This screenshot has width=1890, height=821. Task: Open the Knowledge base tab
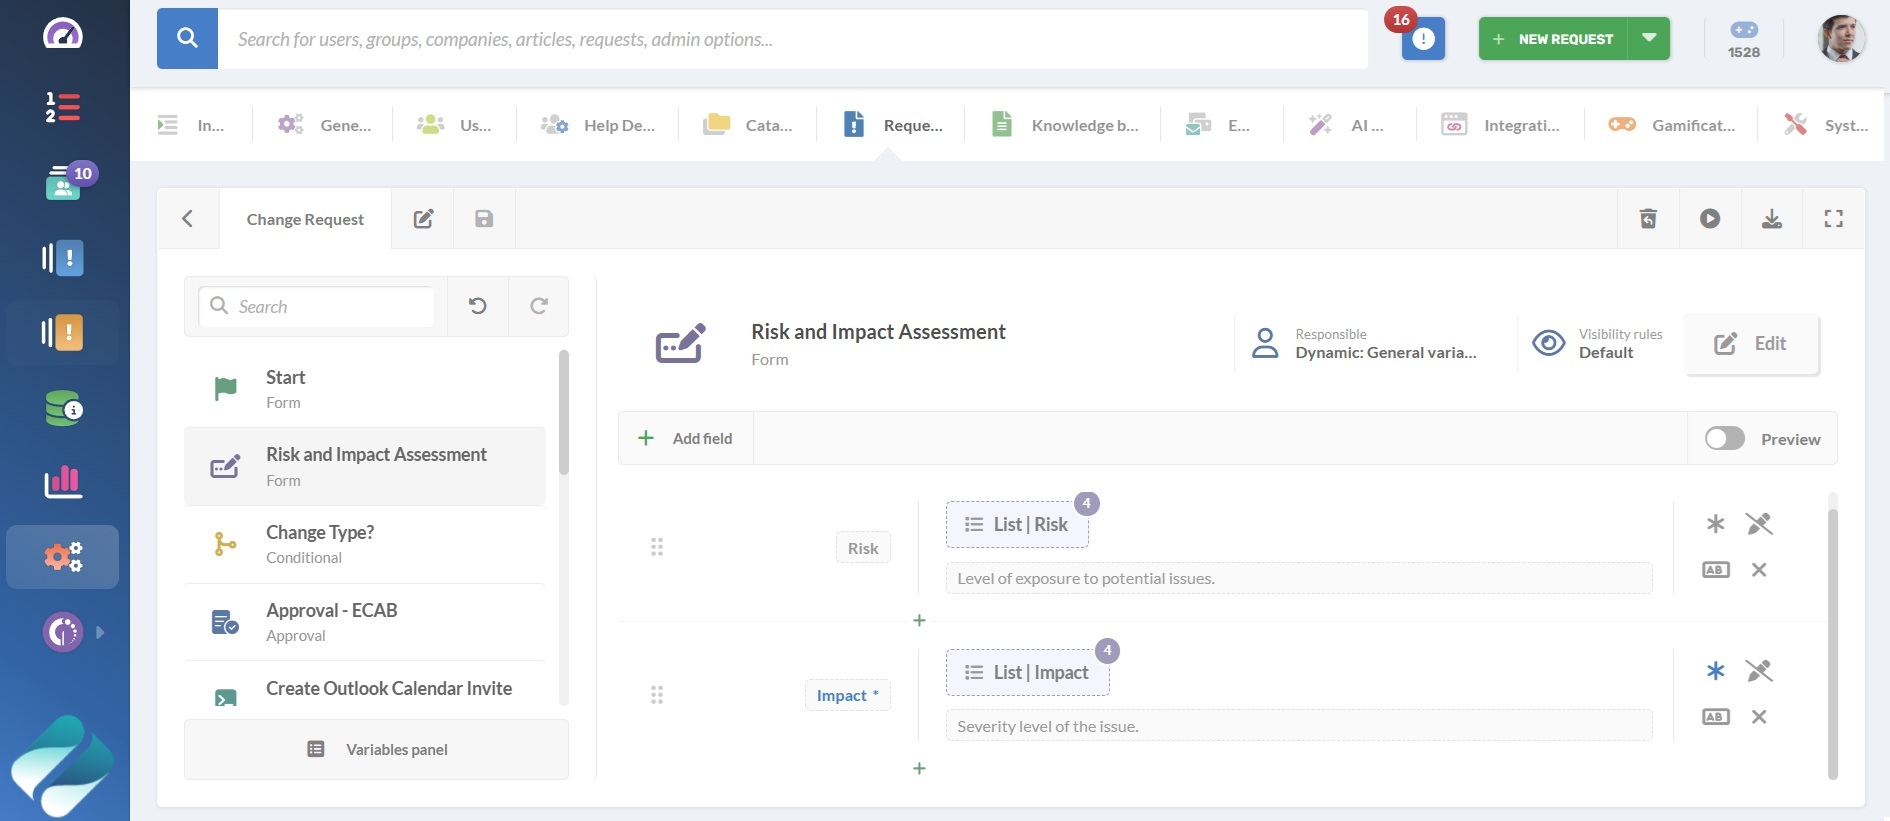coord(1065,125)
